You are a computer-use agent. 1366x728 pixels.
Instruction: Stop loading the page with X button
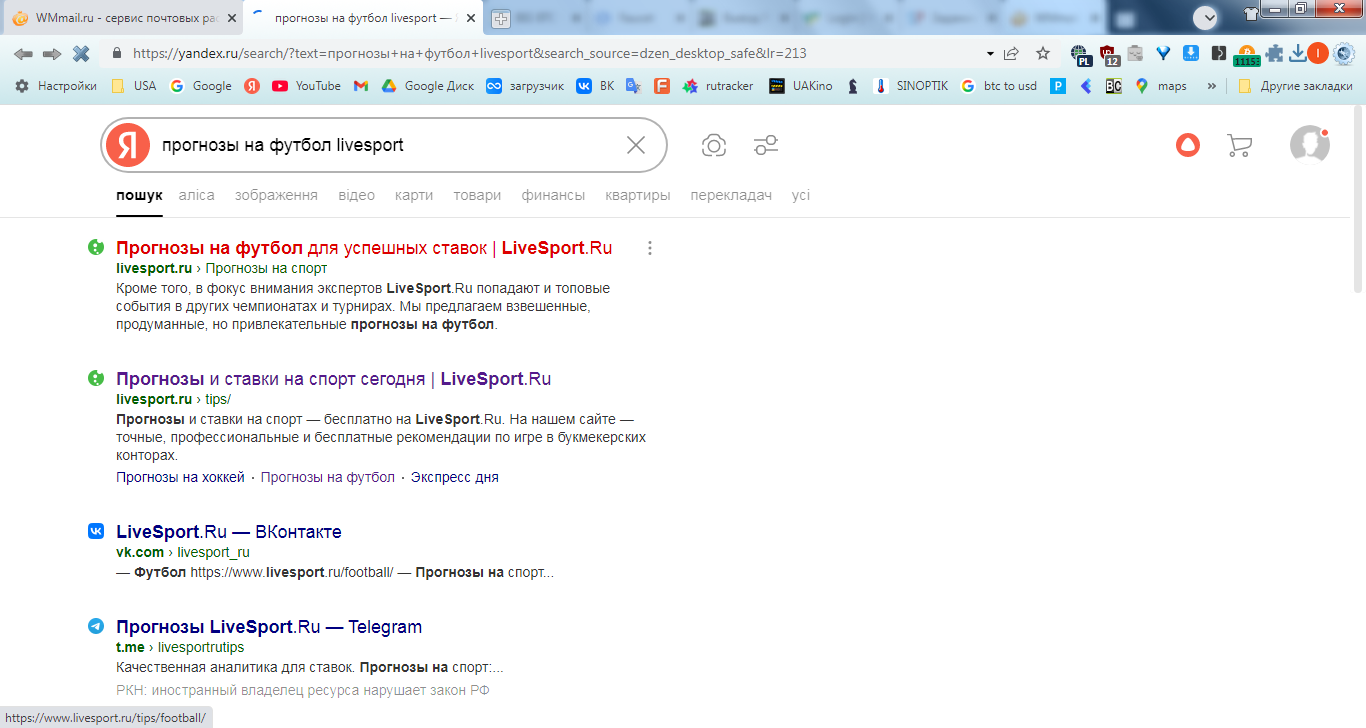click(x=81, y=54)
